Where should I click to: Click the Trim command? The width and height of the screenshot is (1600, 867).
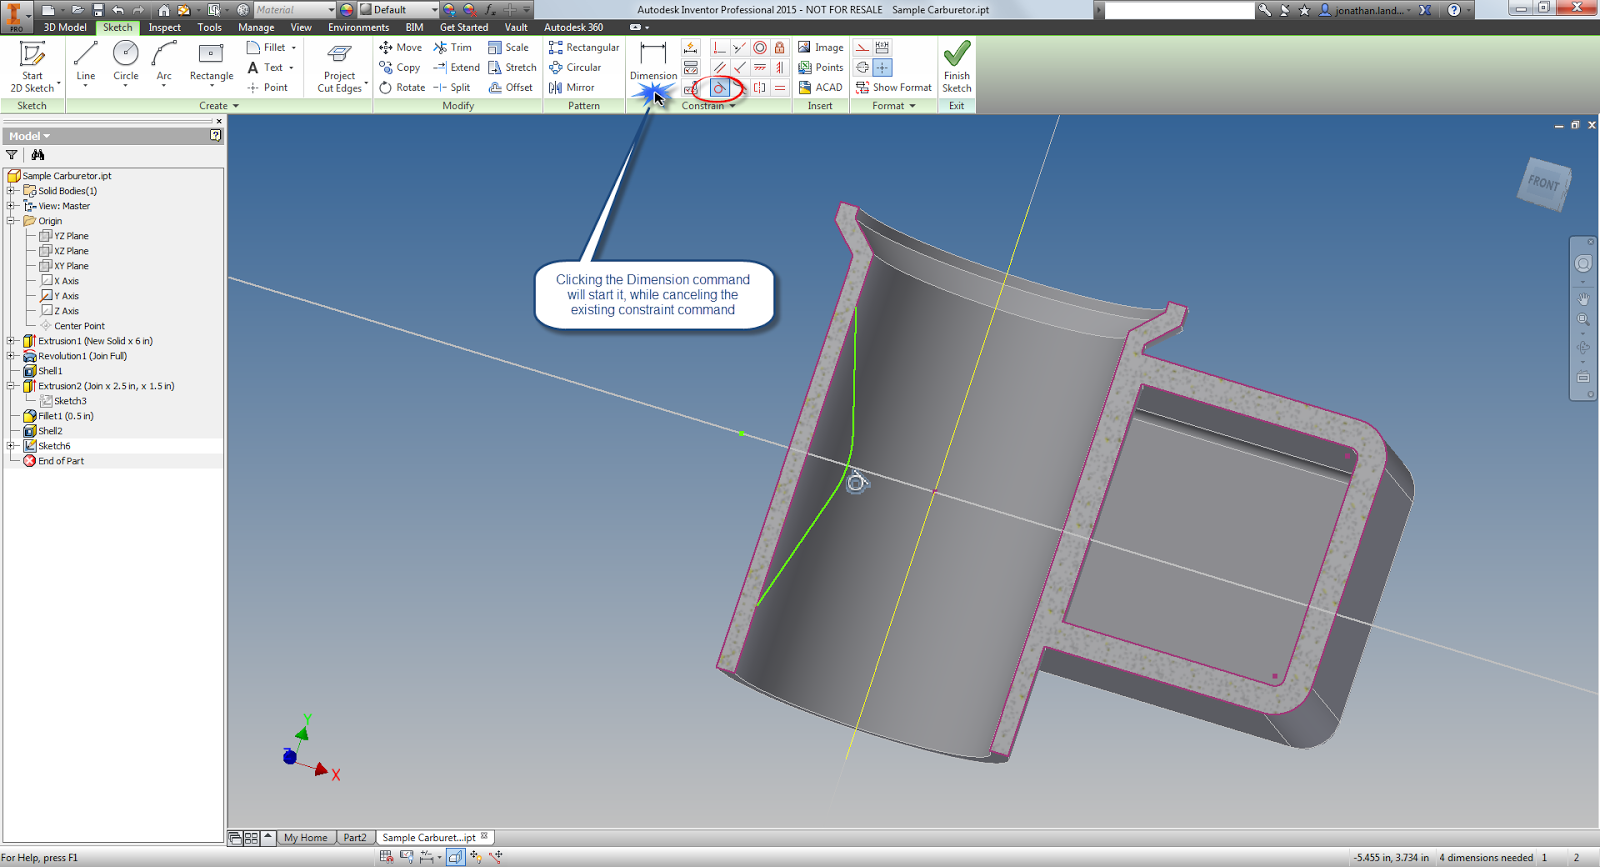452,47
